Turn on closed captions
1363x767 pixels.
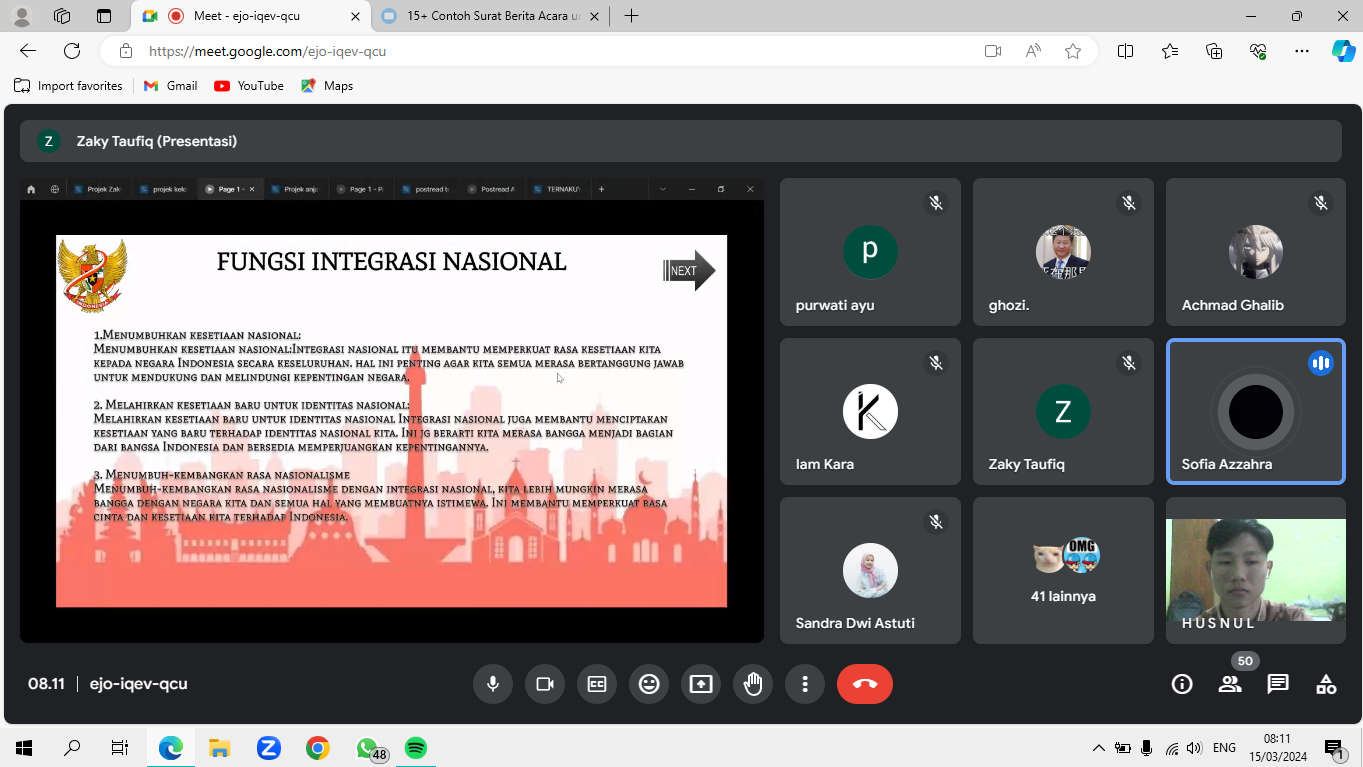tap(597, 684)
